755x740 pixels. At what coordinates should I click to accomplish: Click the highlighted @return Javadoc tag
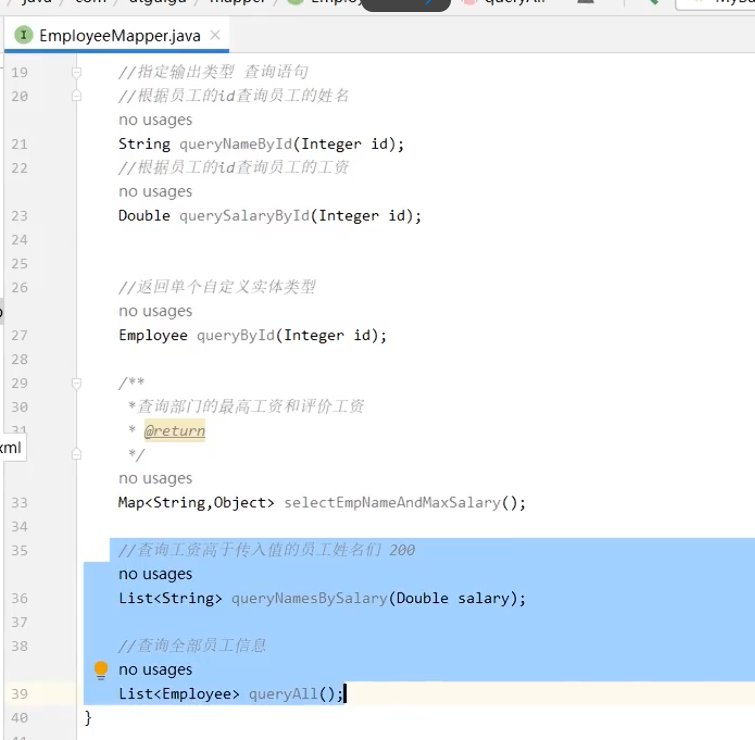(174, 430)
